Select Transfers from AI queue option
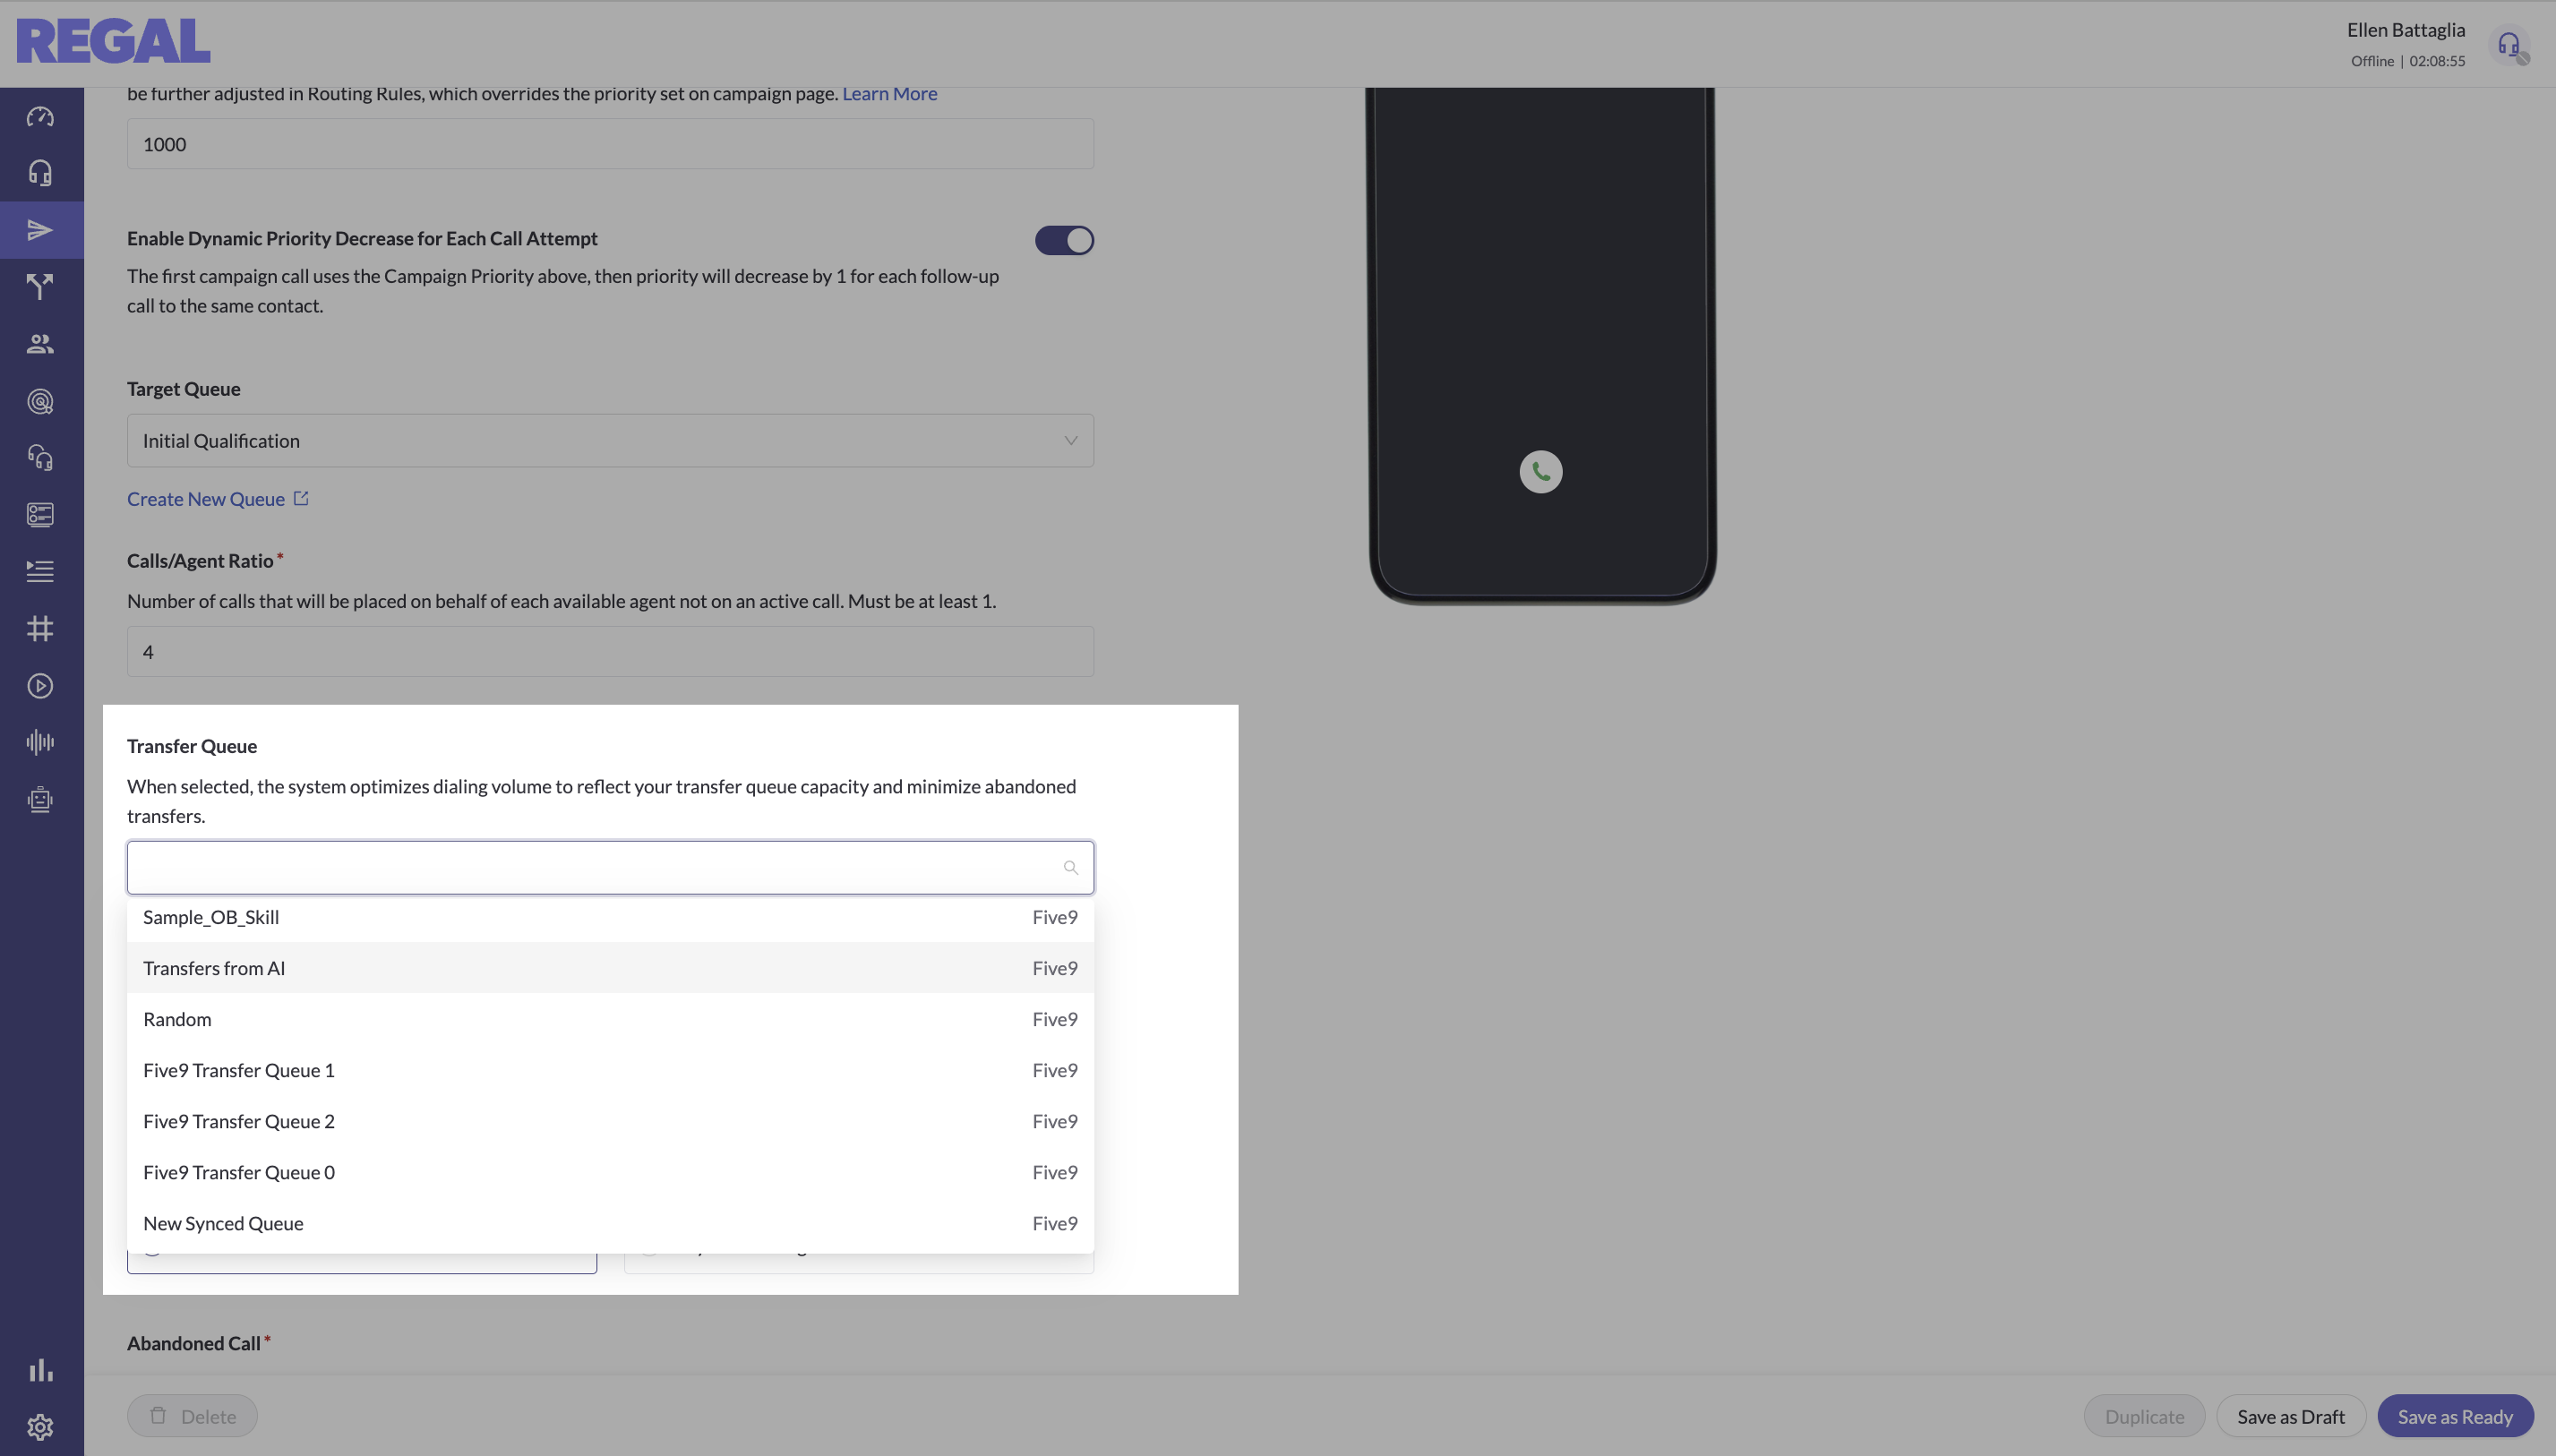2556x1456 pixels. click(610, 968)
